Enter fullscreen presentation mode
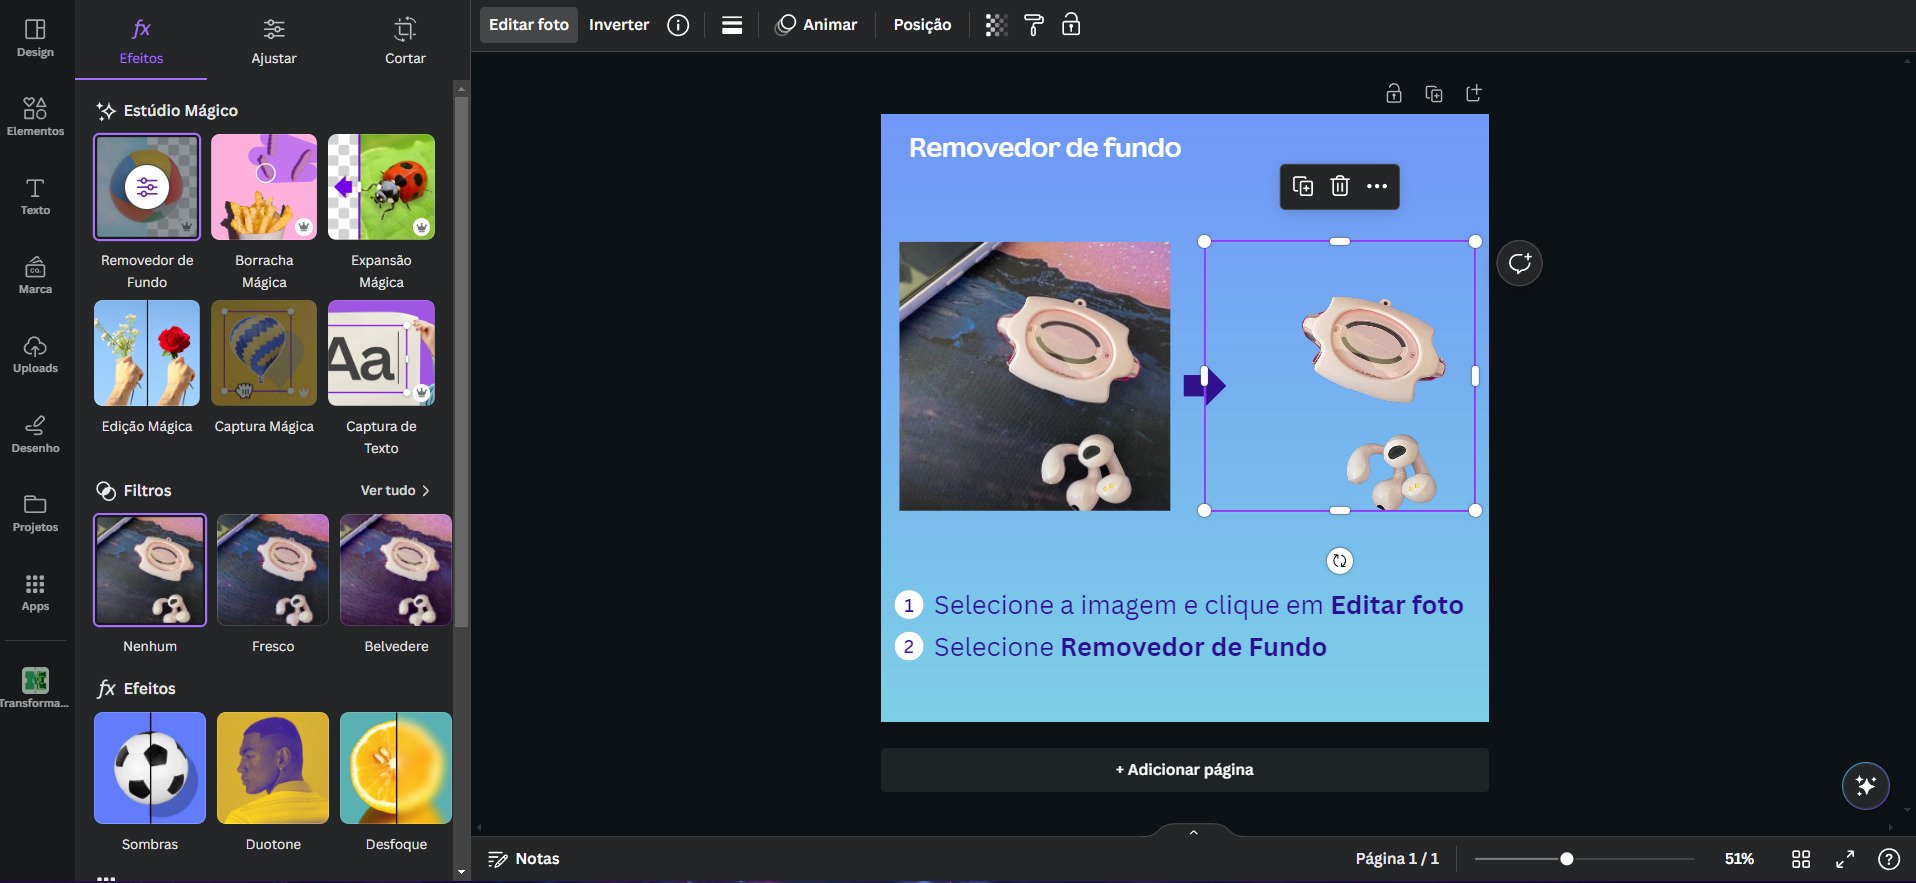Image resolution: width=1916 pixels, height=883 pixels. point(1845,859)
